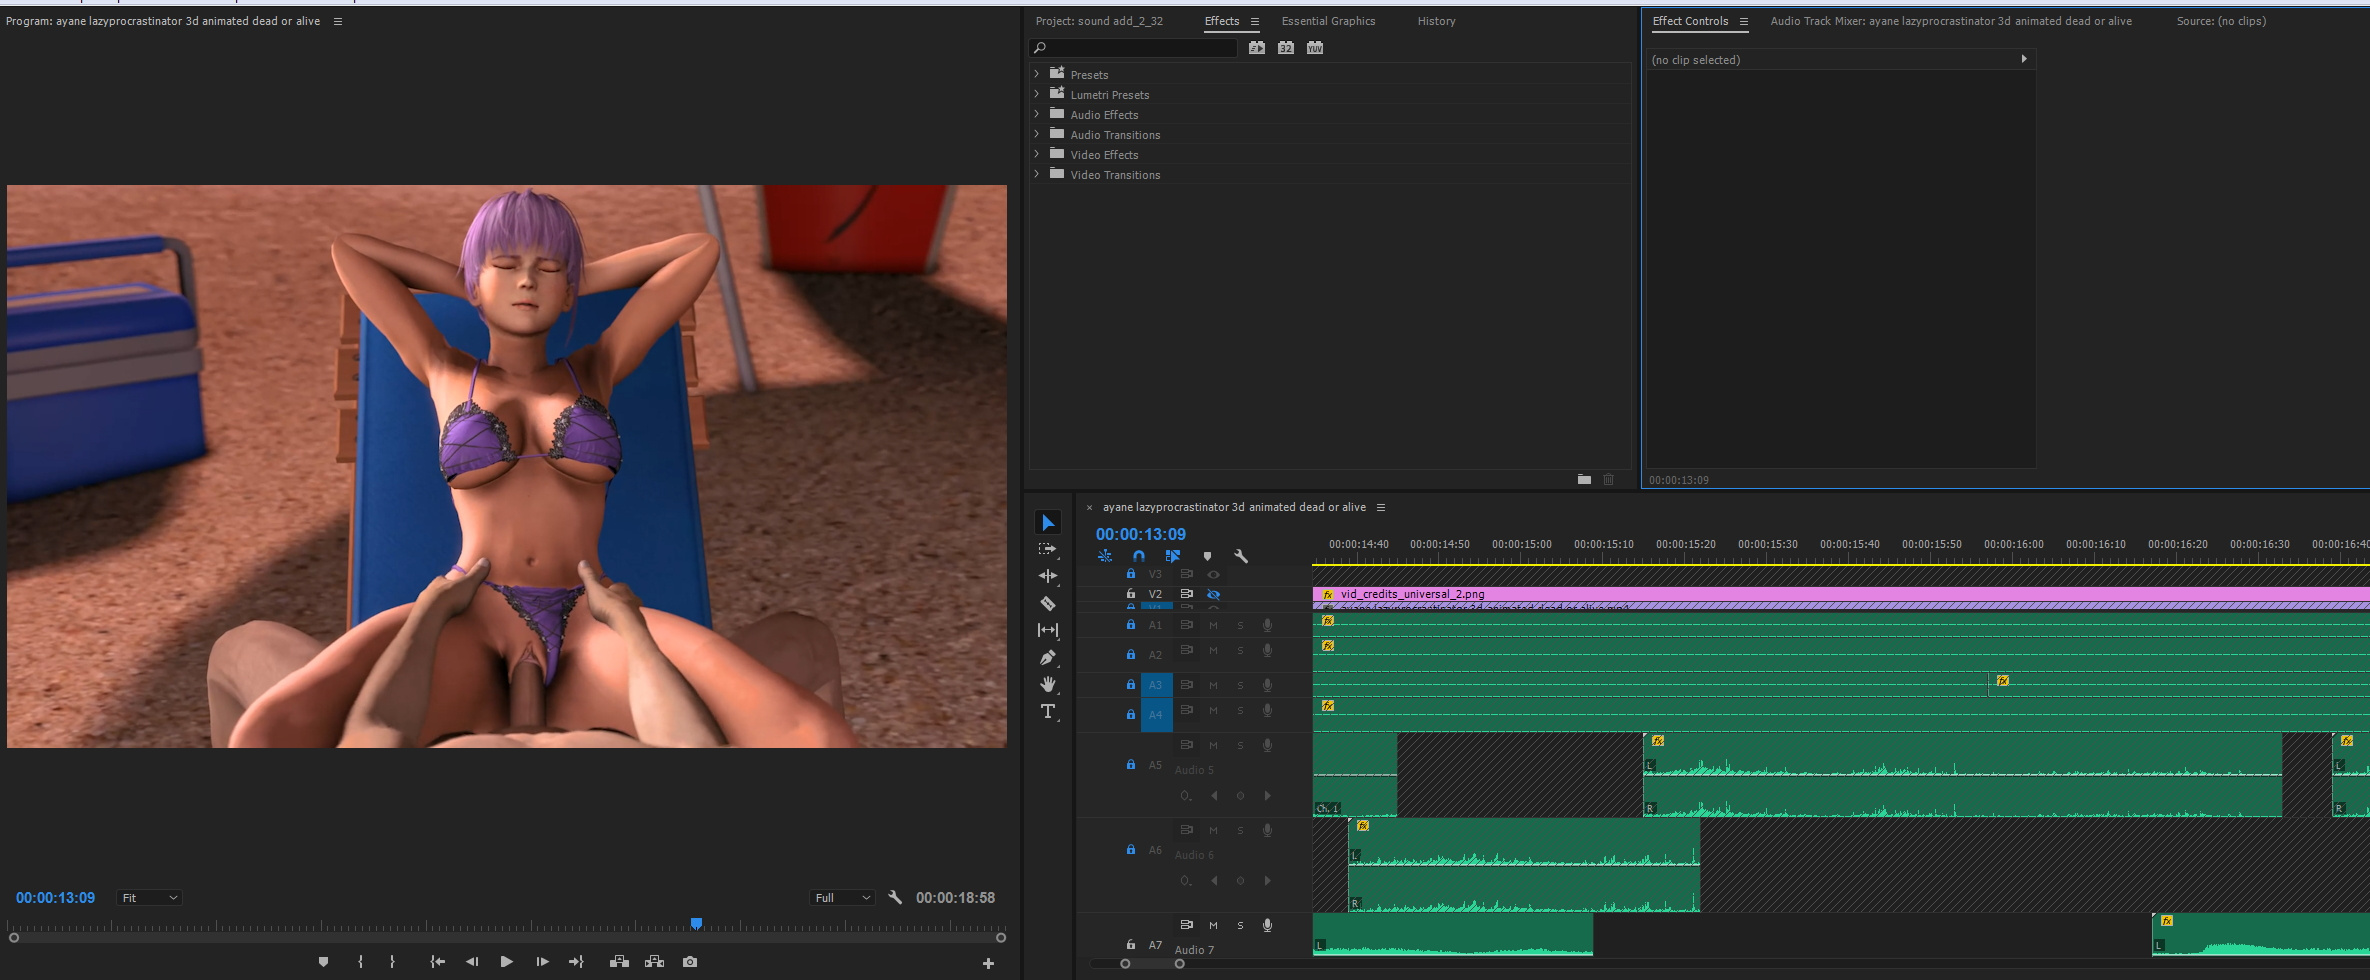Create a new custom bin in Effects panel
The width and height of the screenshot is (2370, 980).
(1584, 479)
